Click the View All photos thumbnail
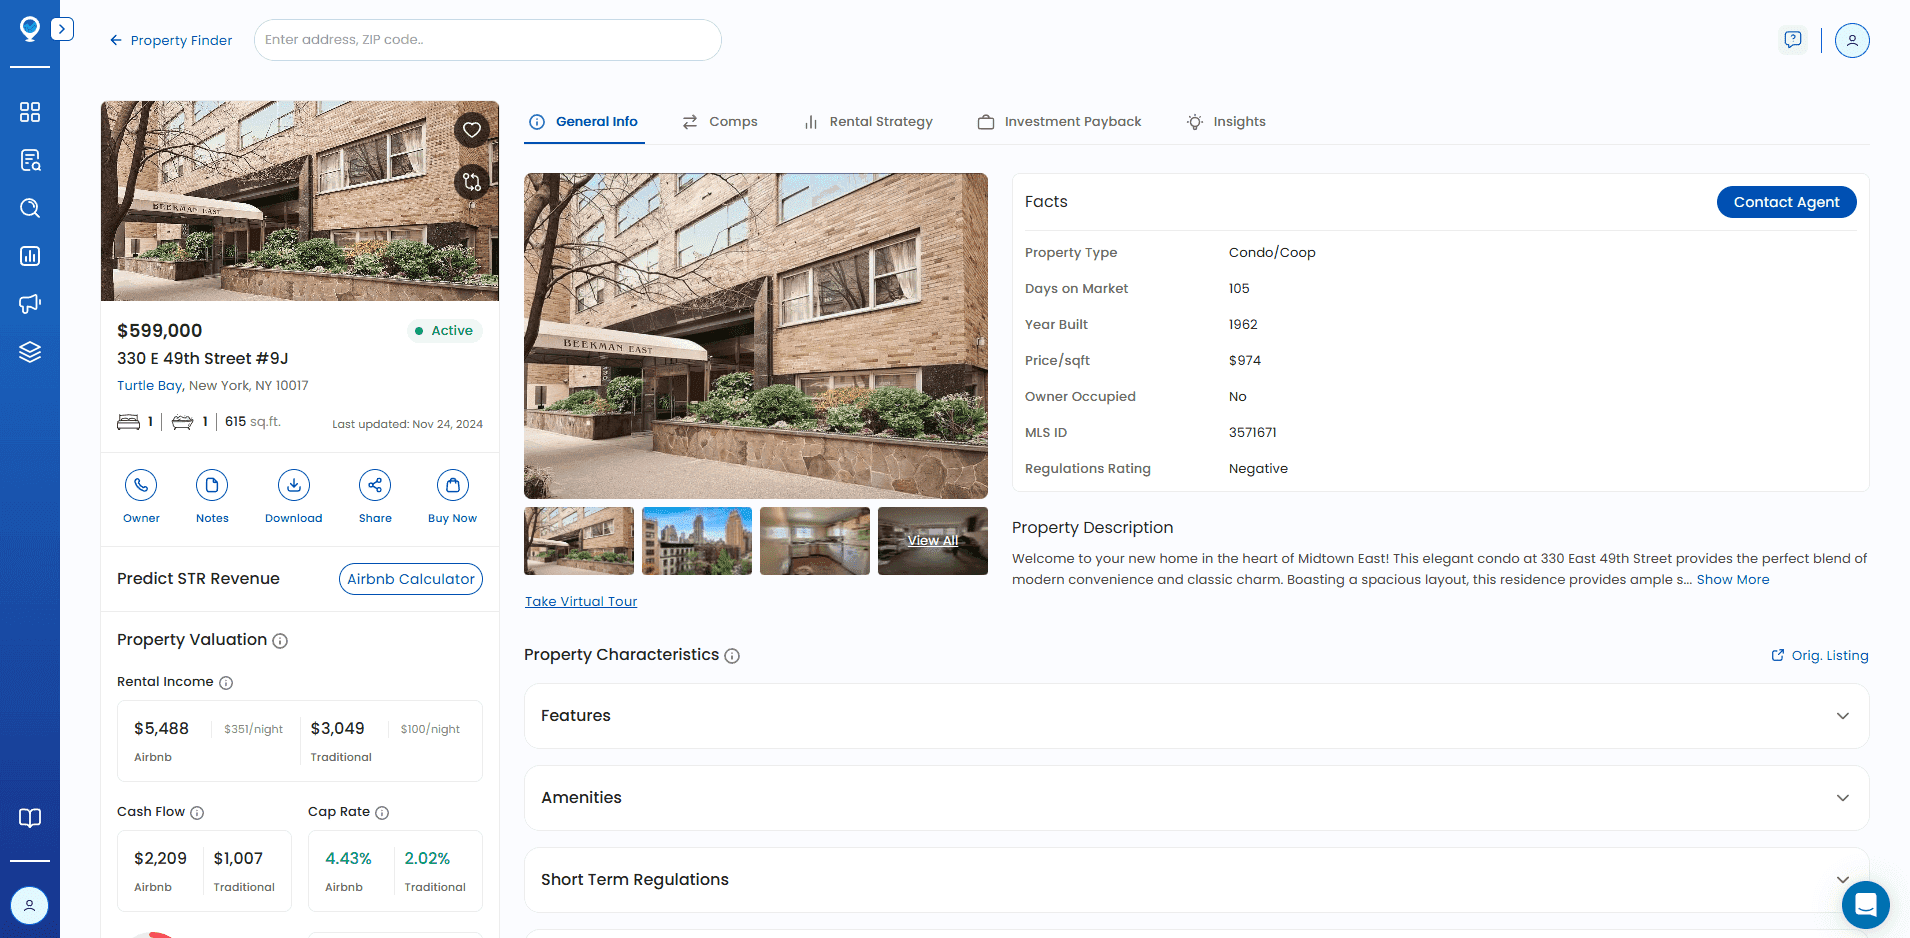Image resolution: width=1910 pixels, height=938 pixels. [933, 541]
